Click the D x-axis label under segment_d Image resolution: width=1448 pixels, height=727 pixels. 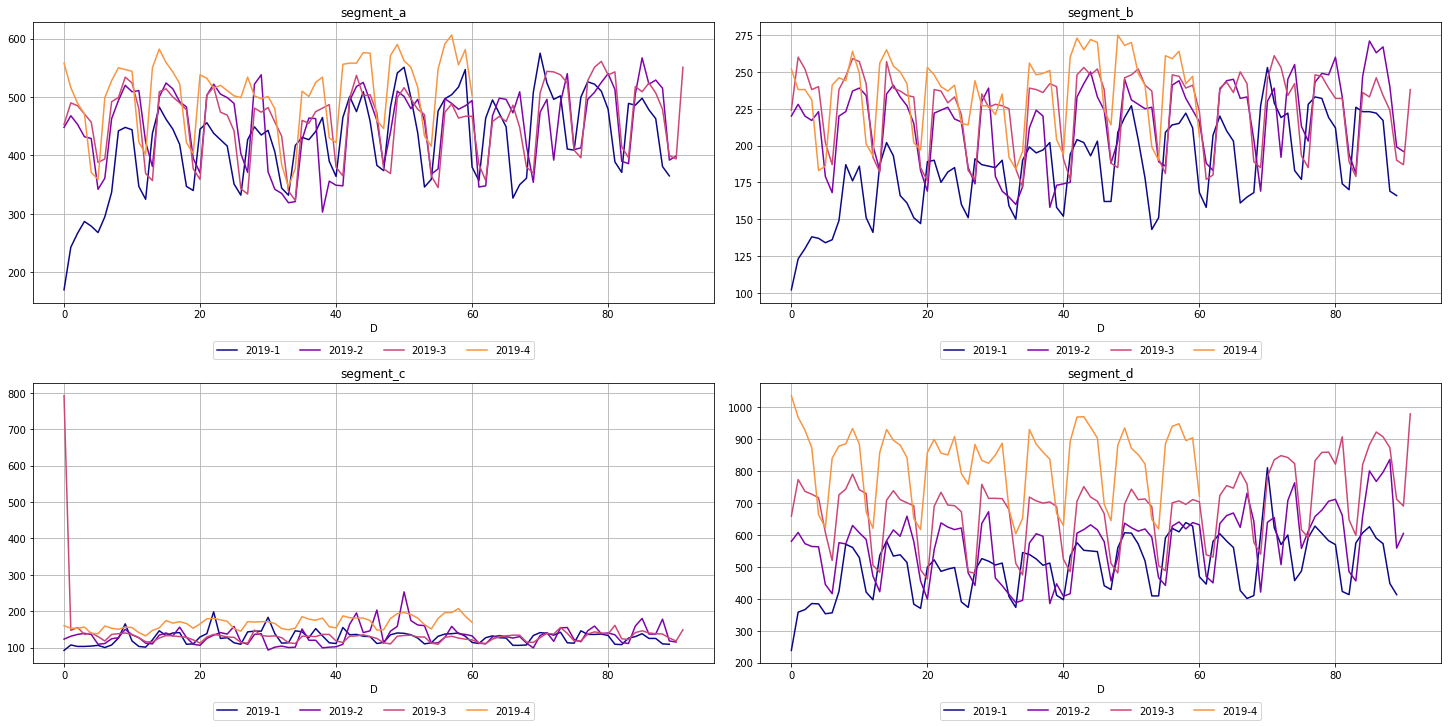point(1100,689)
